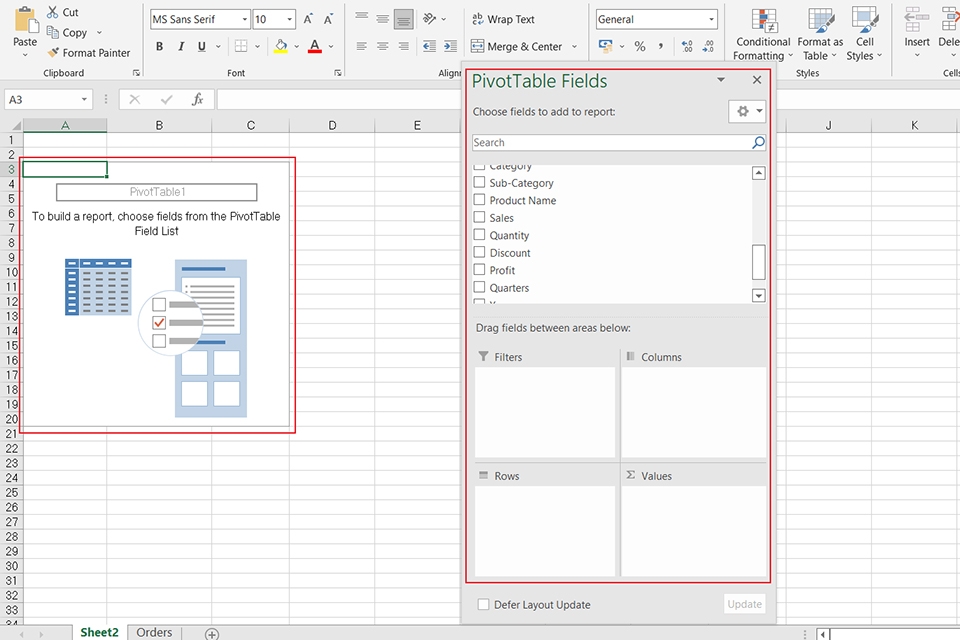
Task: Click the Insert Function fx icon
Action: [198, 99]
